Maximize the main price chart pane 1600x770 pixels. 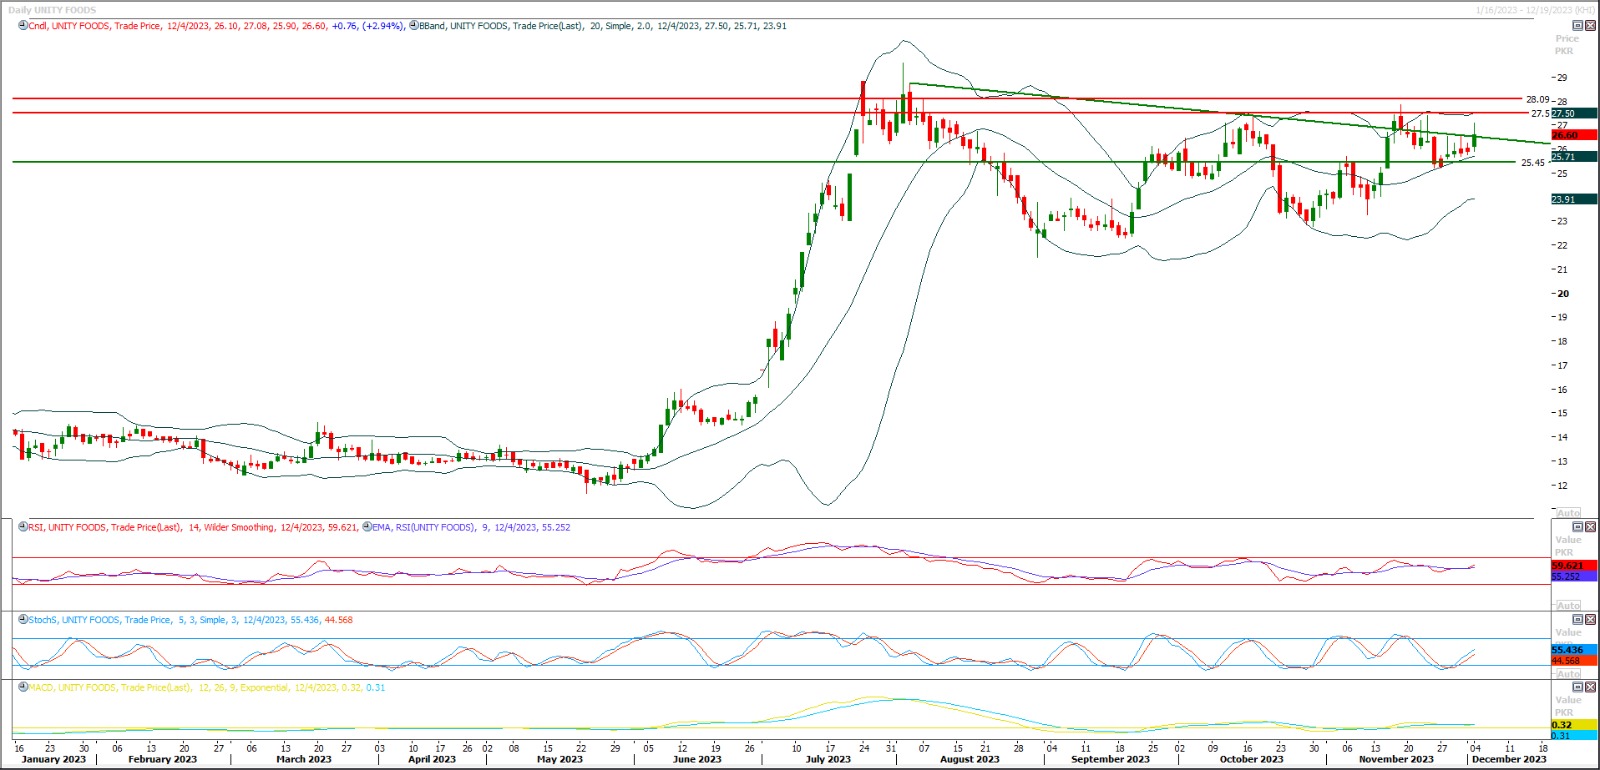pos(1579,26)
